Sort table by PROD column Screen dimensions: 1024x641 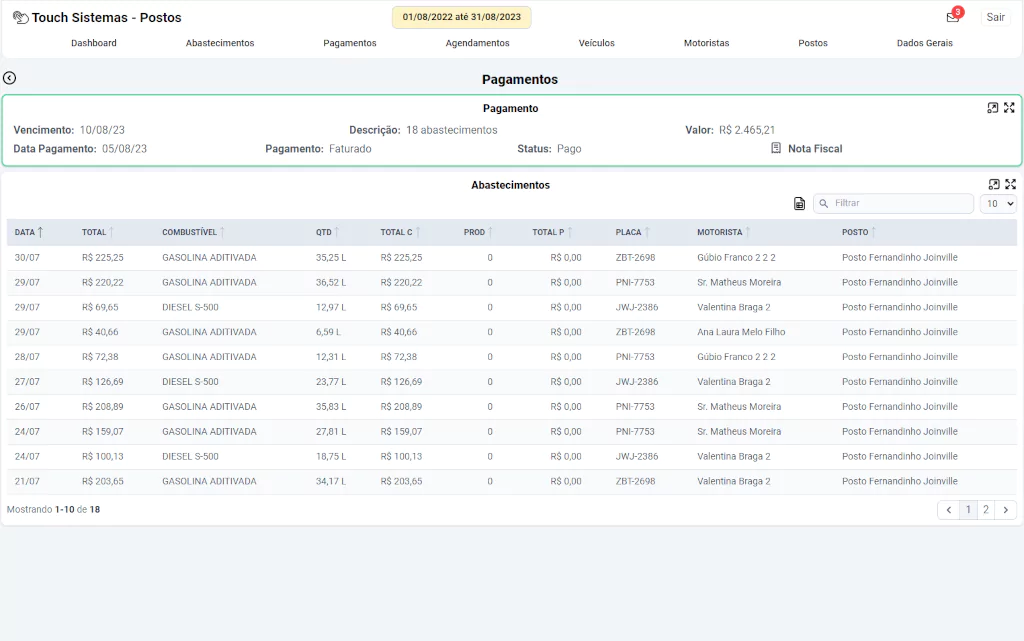pyautogui.click(x=478, y=232)
